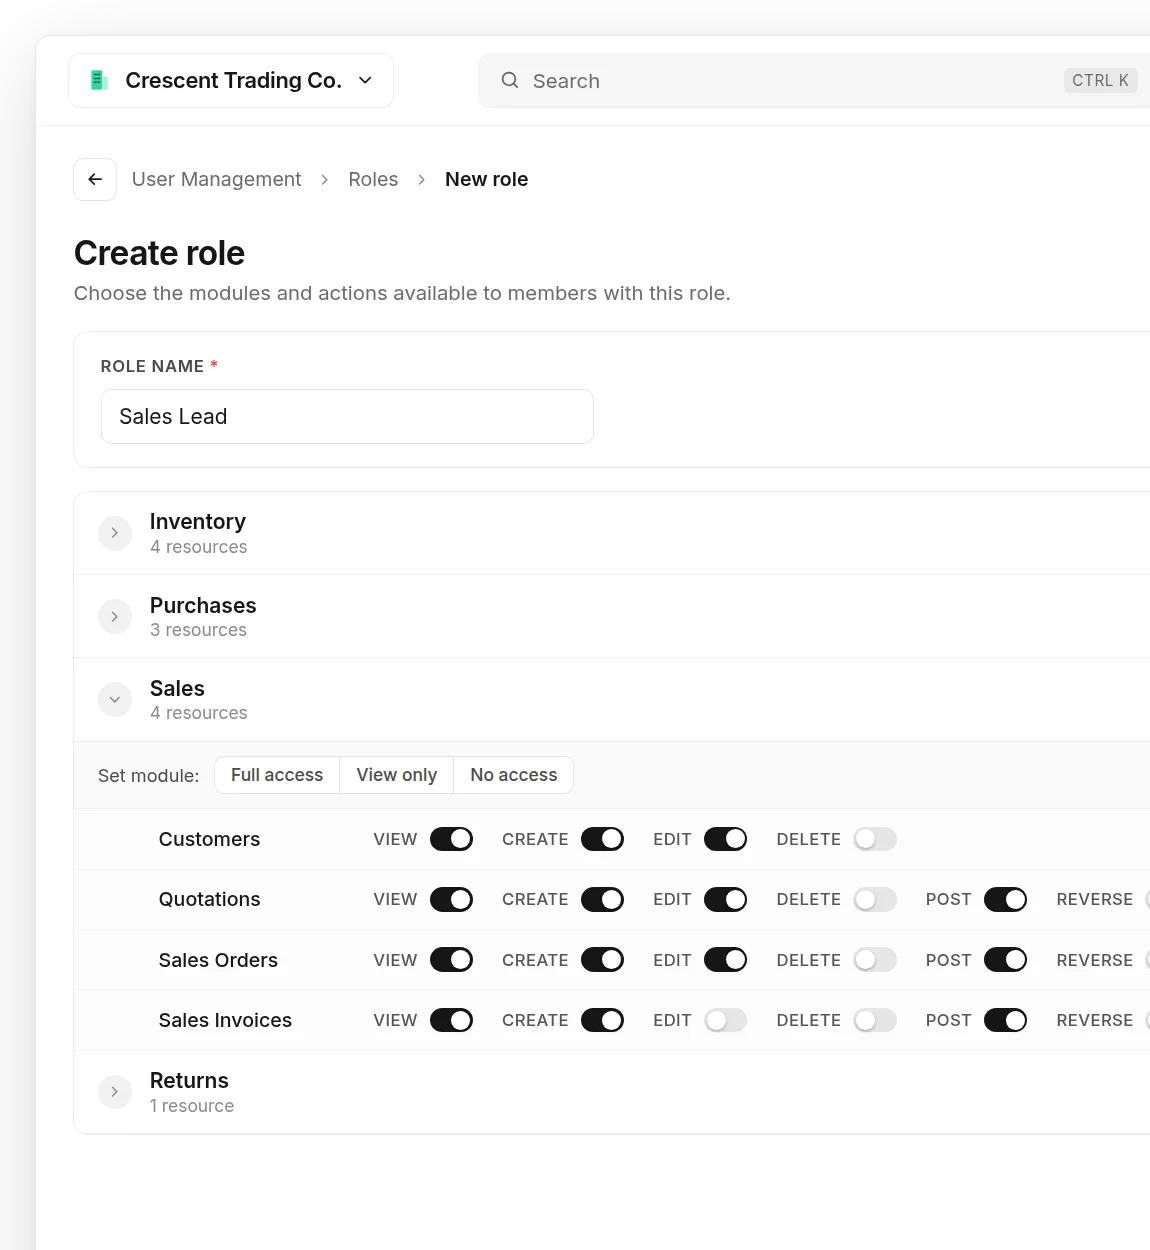Select the Sales module title
This screenshot has height=1250, width=1150.
coord(177,689)
